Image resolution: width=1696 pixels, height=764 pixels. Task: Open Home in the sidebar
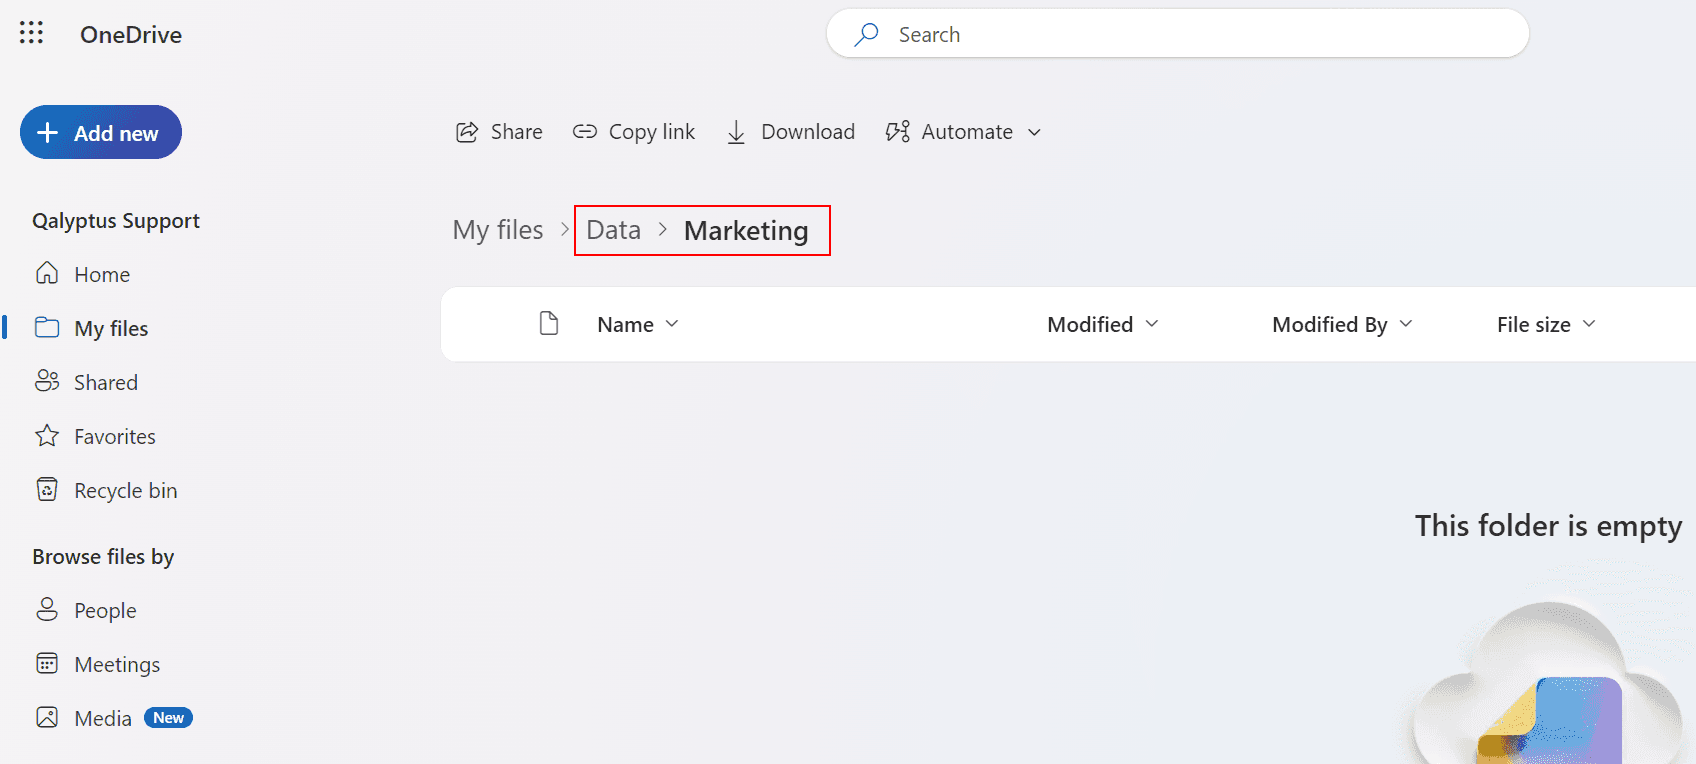coord(83,274)
